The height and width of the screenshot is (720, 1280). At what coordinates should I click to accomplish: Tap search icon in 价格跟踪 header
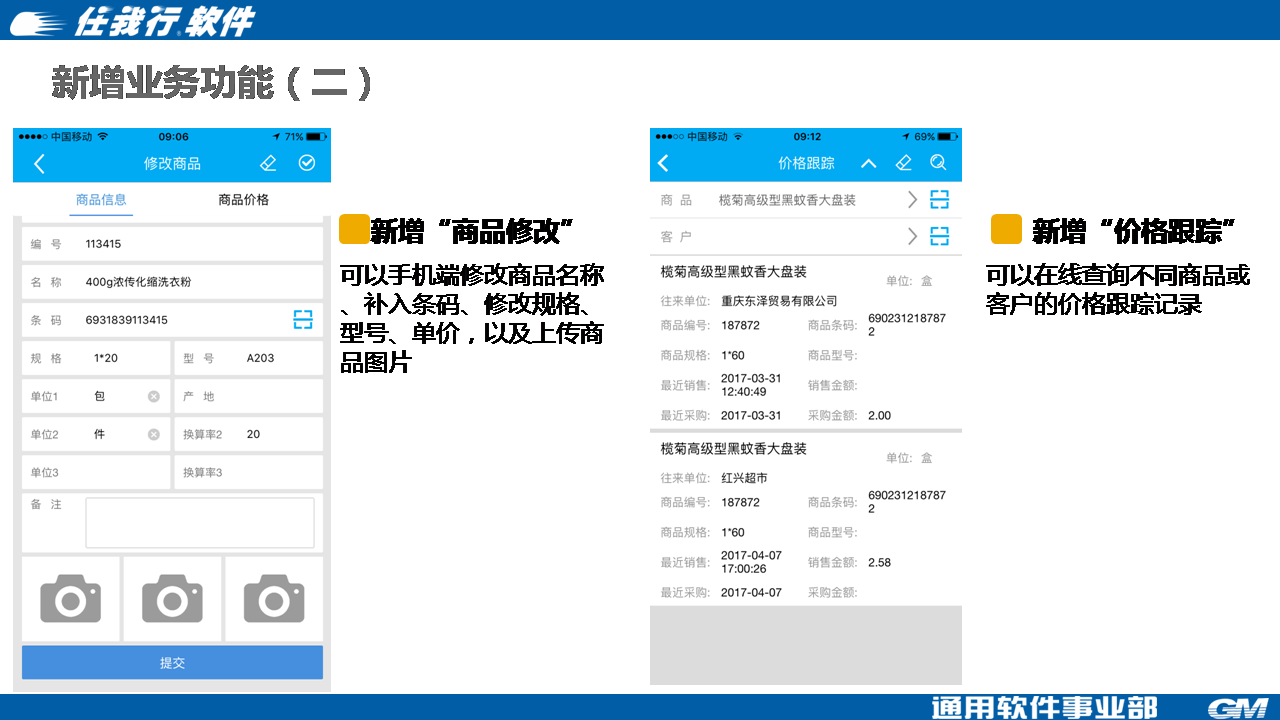point(938,163)
